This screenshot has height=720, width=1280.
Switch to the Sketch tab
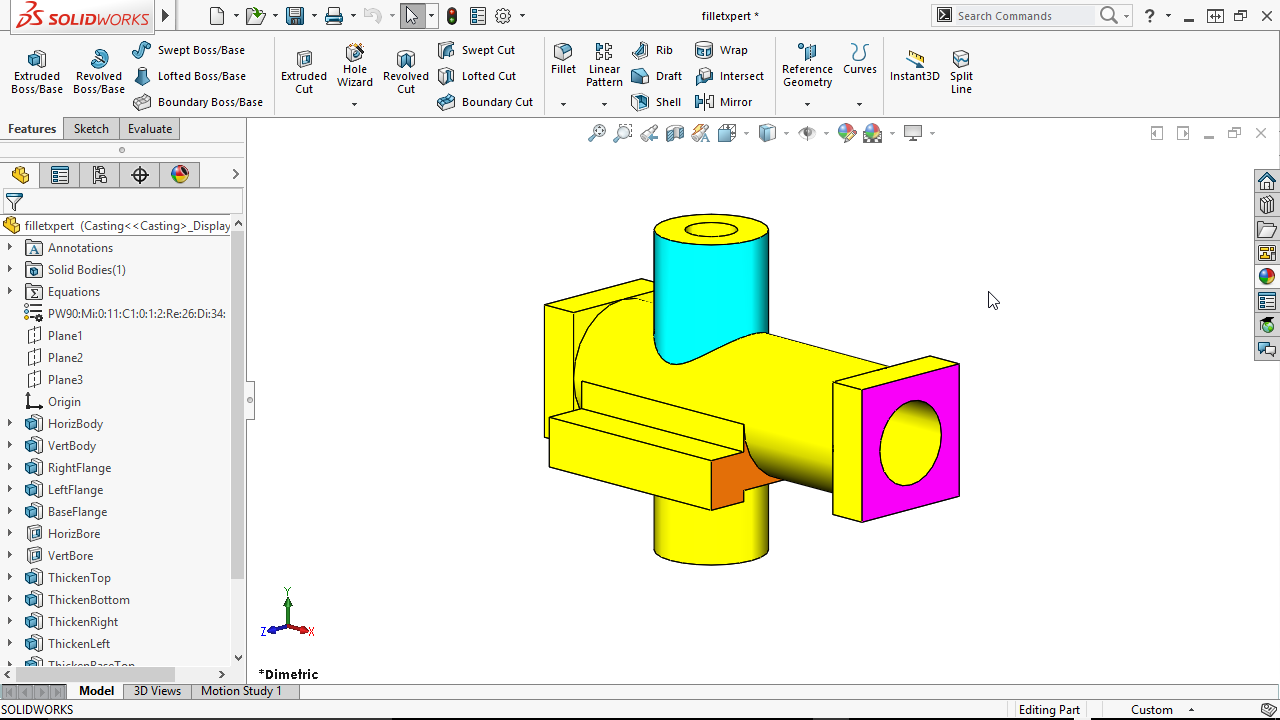pyautogui.click(x=91, y=128)
